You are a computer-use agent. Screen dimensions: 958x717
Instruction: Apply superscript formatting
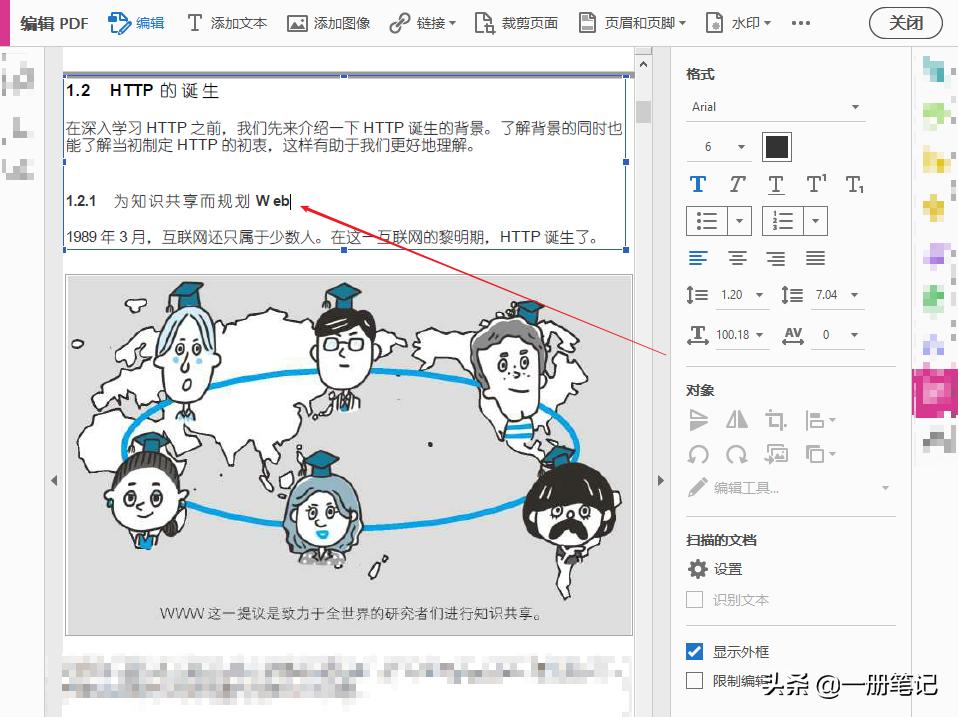coord(813,184)
